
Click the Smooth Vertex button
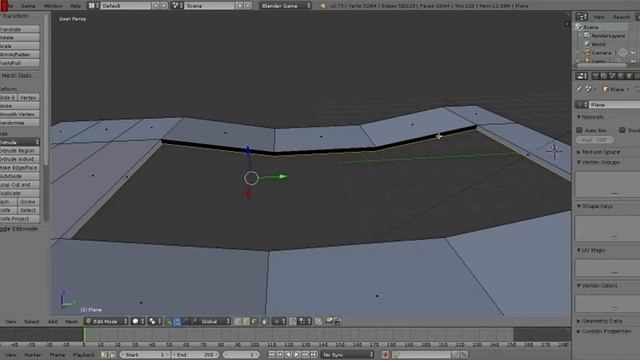[x=19, y=114]
